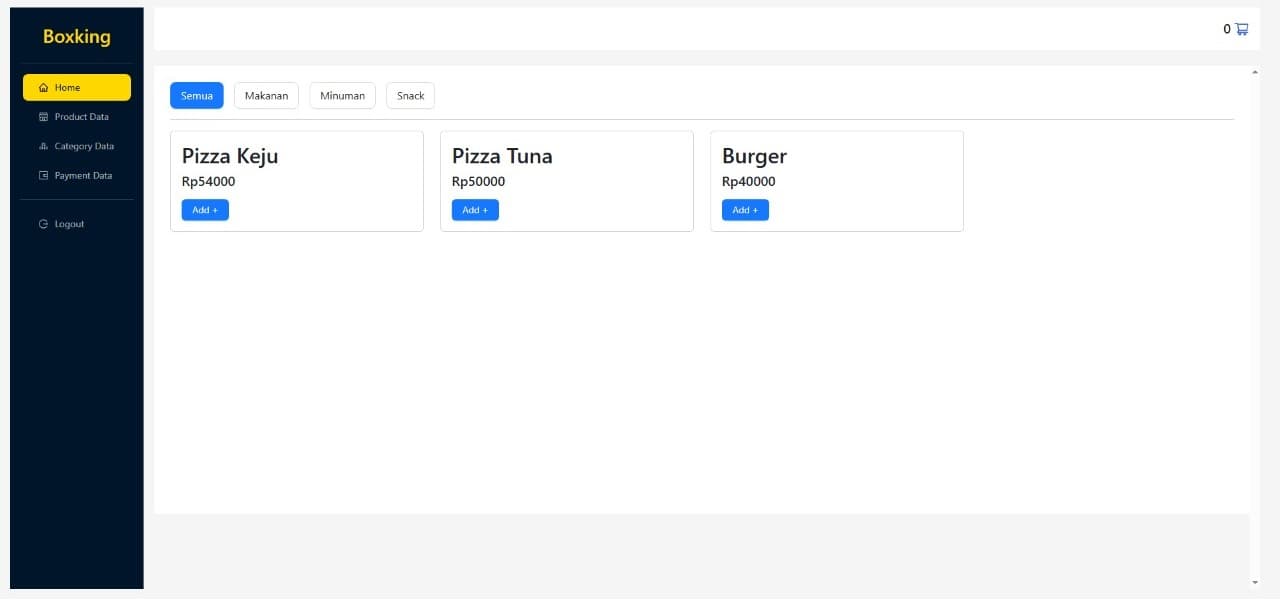Image resolution: width=1280 pixels, height=600 pixels.
Task: Click the Category Data icon
Action: coord(43,146)
